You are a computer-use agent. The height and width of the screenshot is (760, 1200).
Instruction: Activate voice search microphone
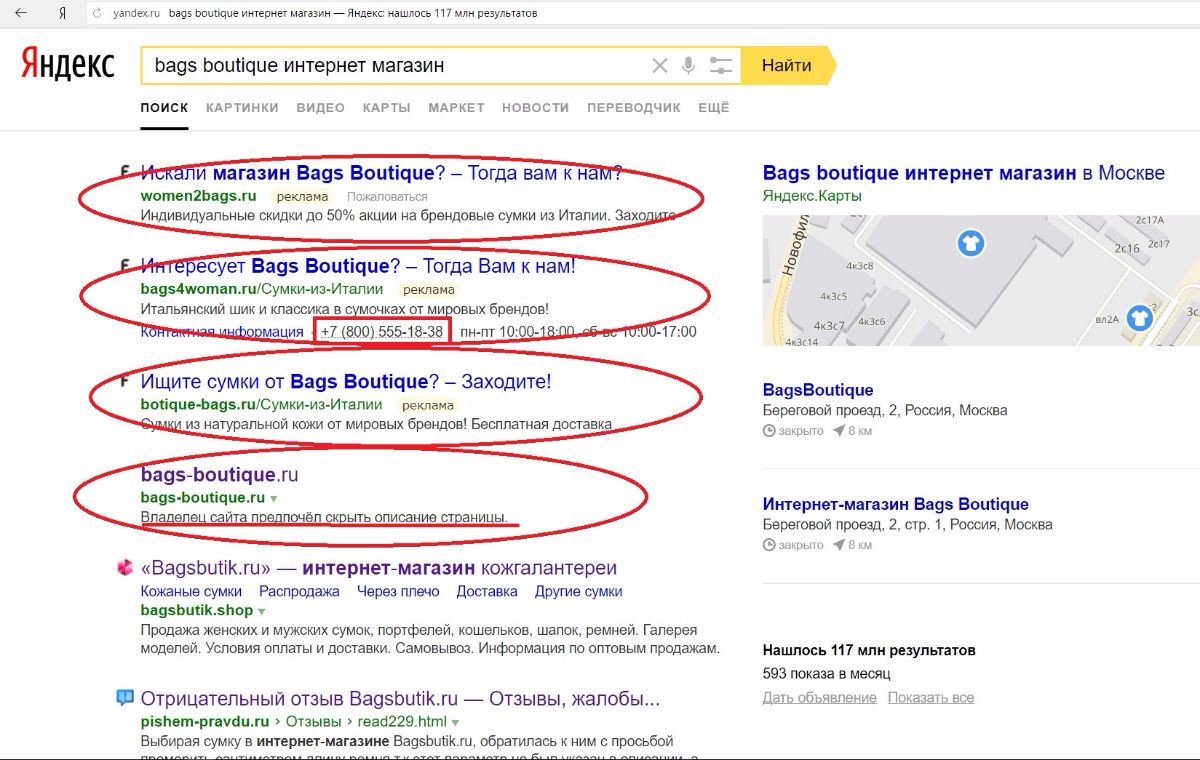[x=688, y=66]
